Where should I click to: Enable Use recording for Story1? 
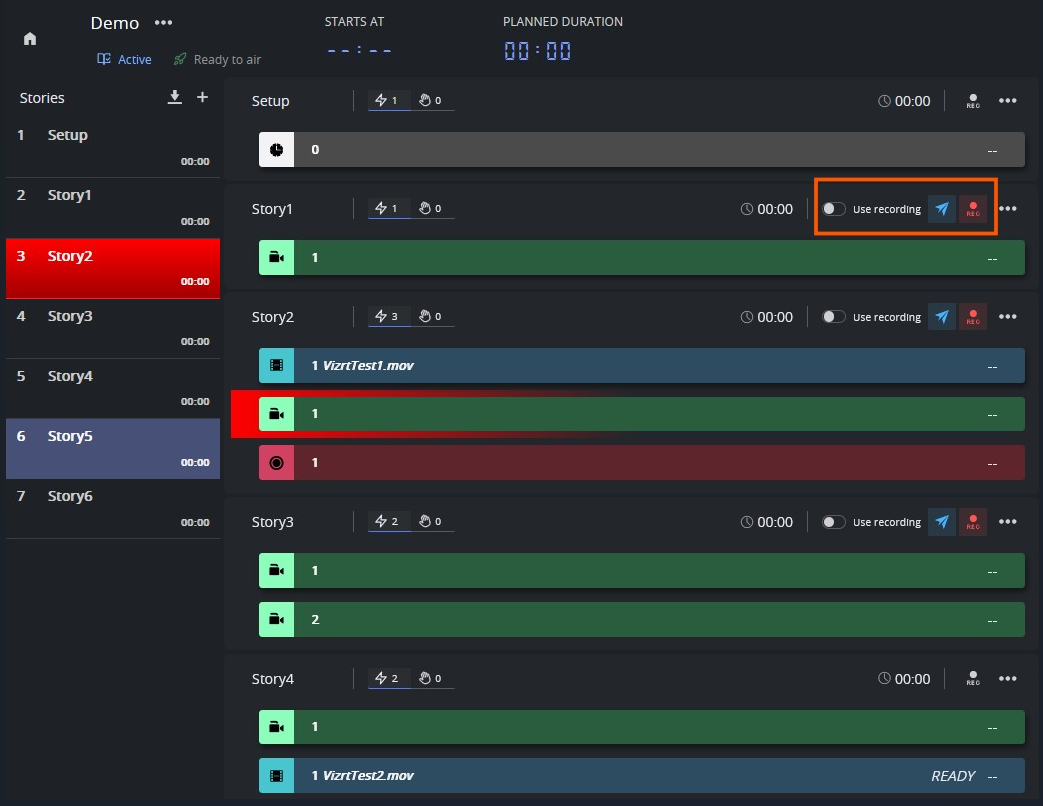[x=834, y=209]
